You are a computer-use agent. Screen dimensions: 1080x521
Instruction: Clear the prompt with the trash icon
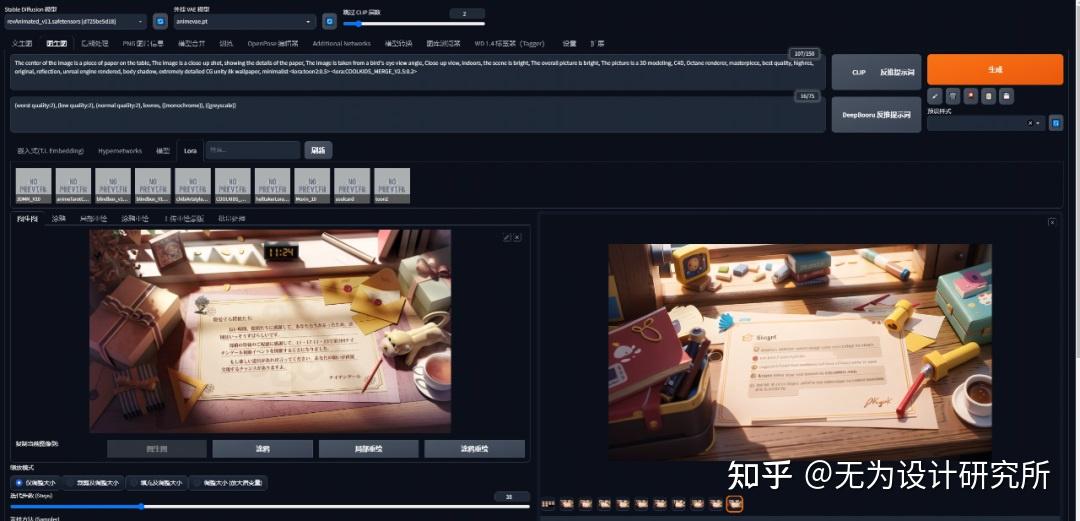click(x=953, y=96)
